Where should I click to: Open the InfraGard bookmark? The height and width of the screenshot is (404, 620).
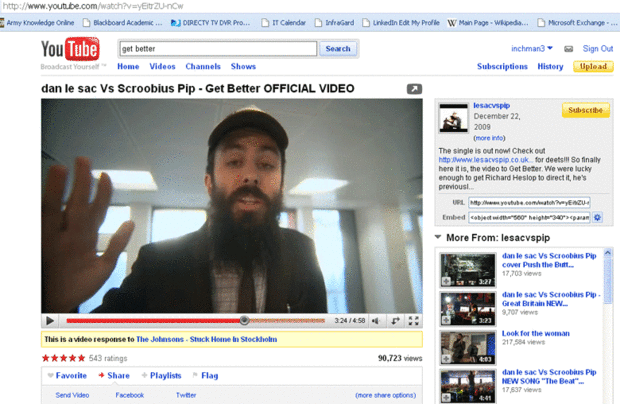coord(334,23)
